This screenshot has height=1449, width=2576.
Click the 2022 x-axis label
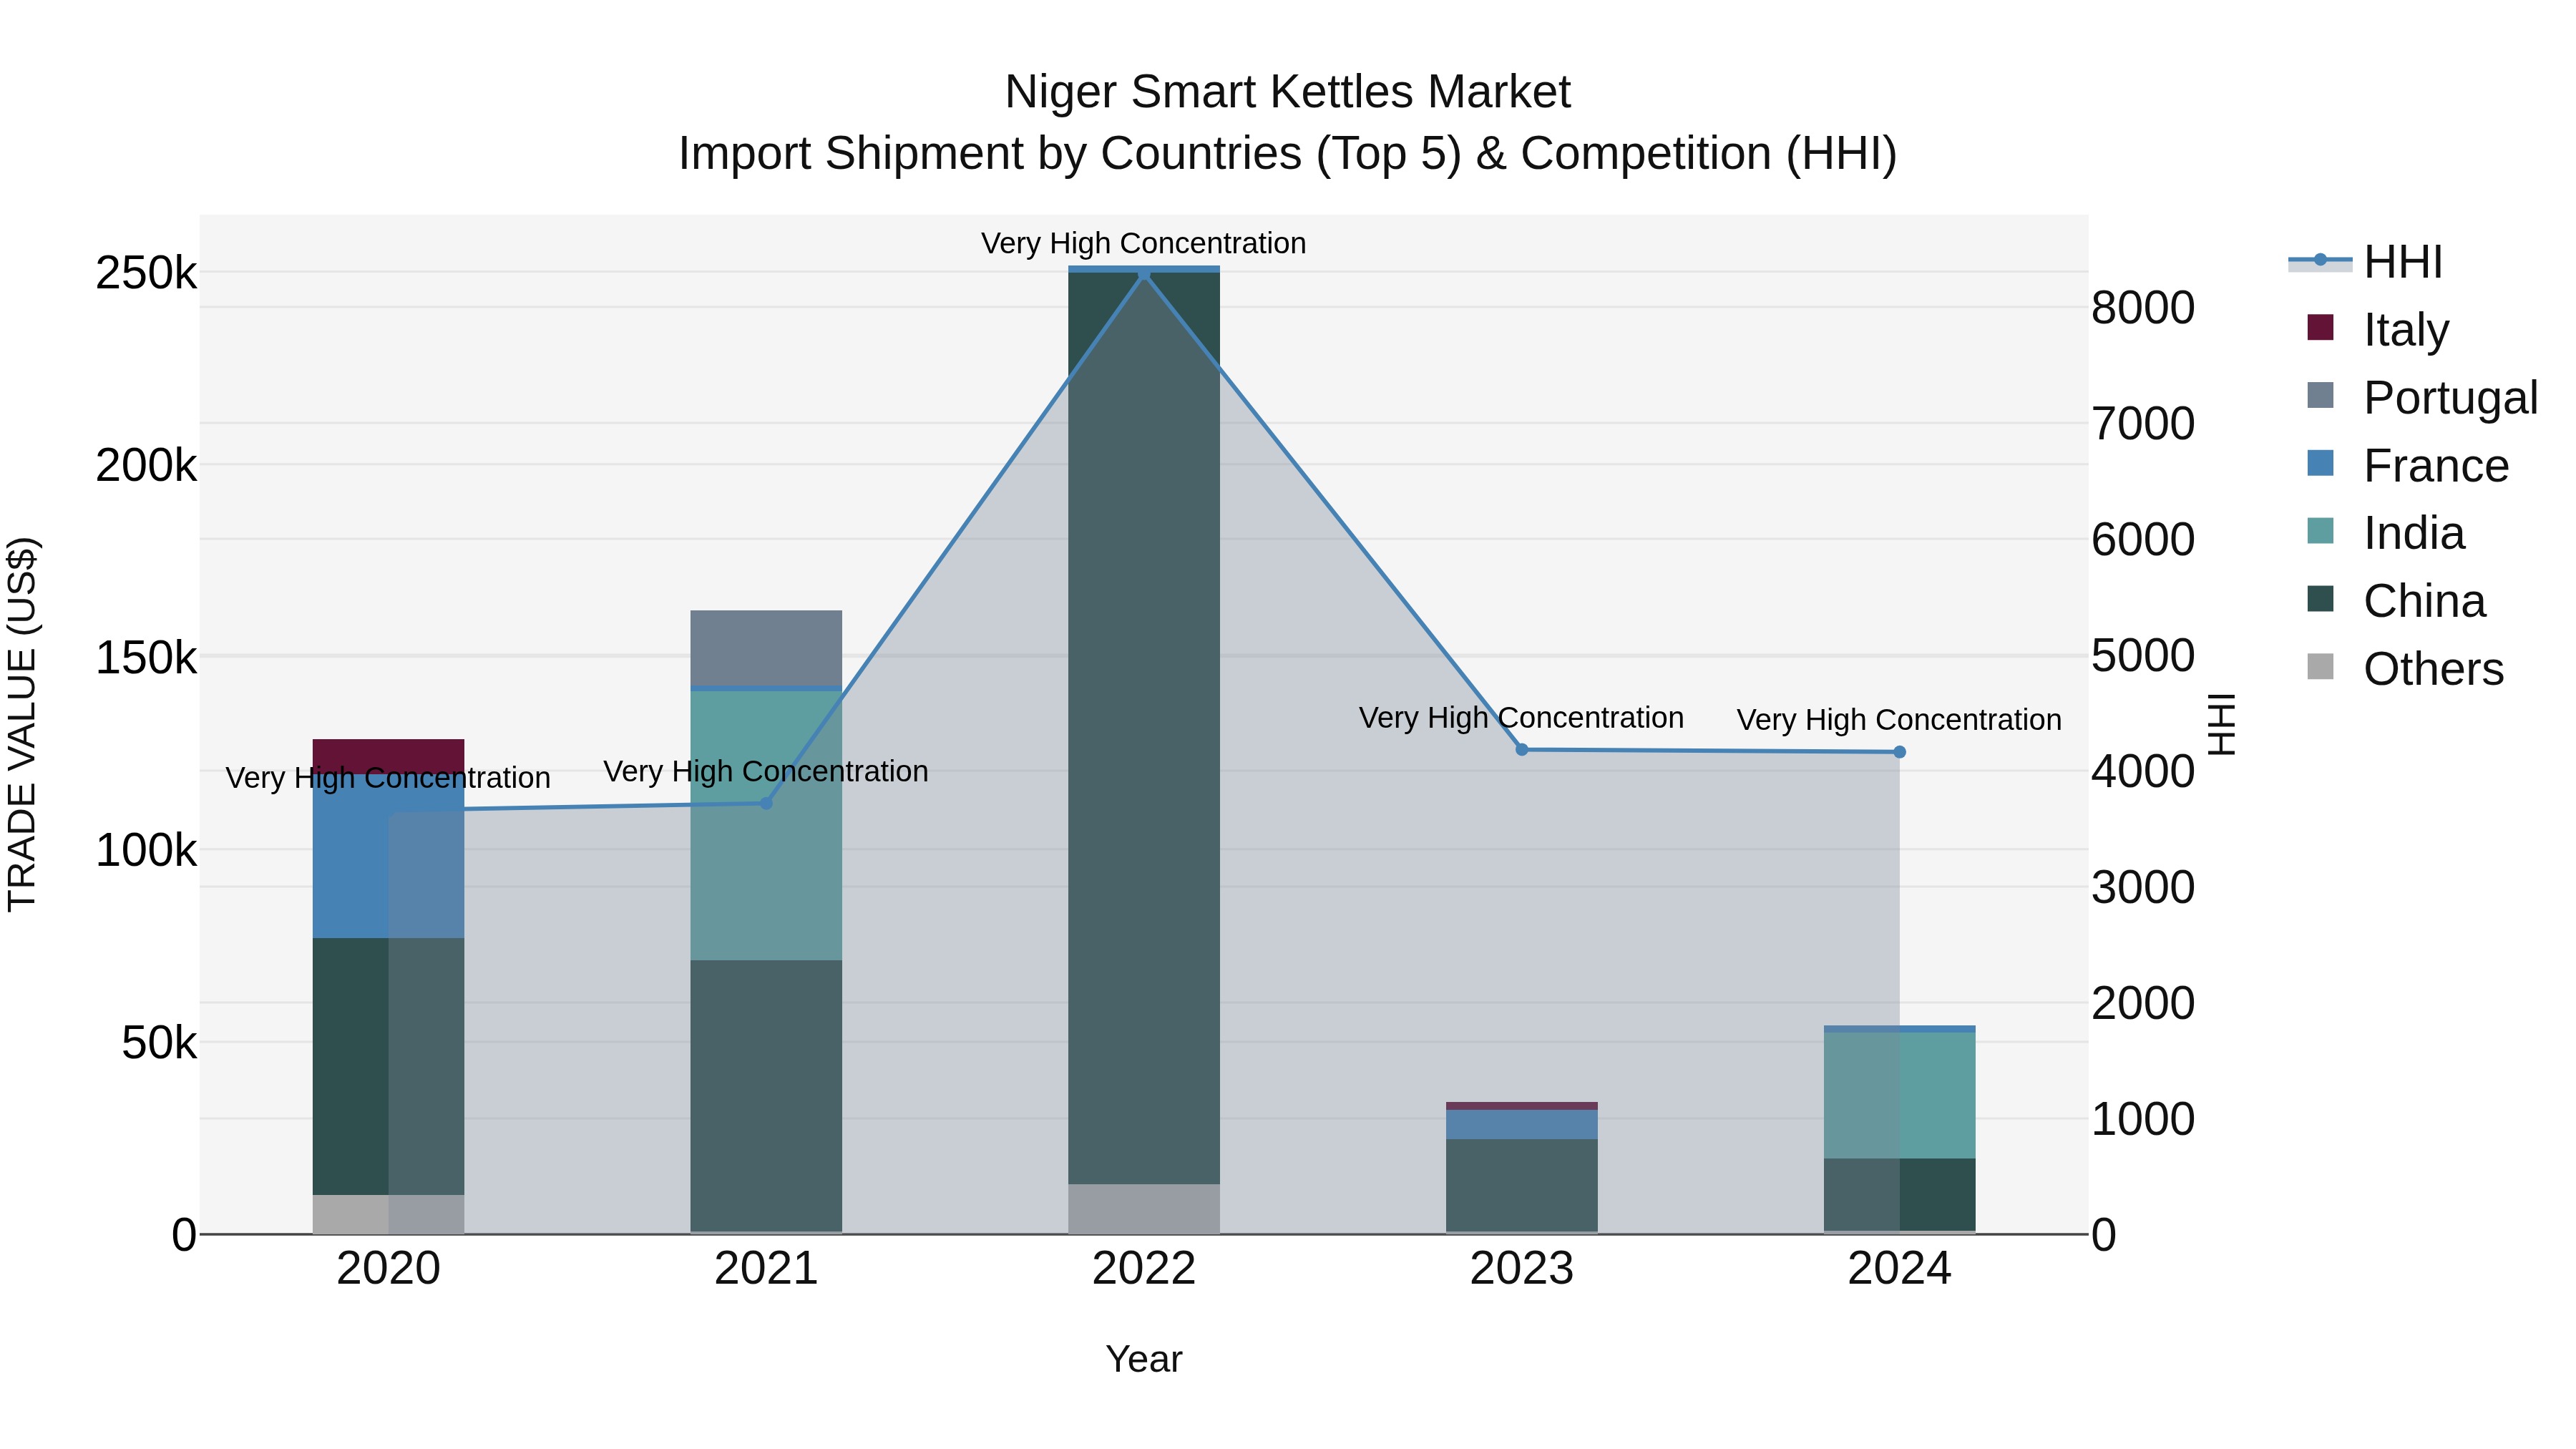(x=1144, y=1269)
